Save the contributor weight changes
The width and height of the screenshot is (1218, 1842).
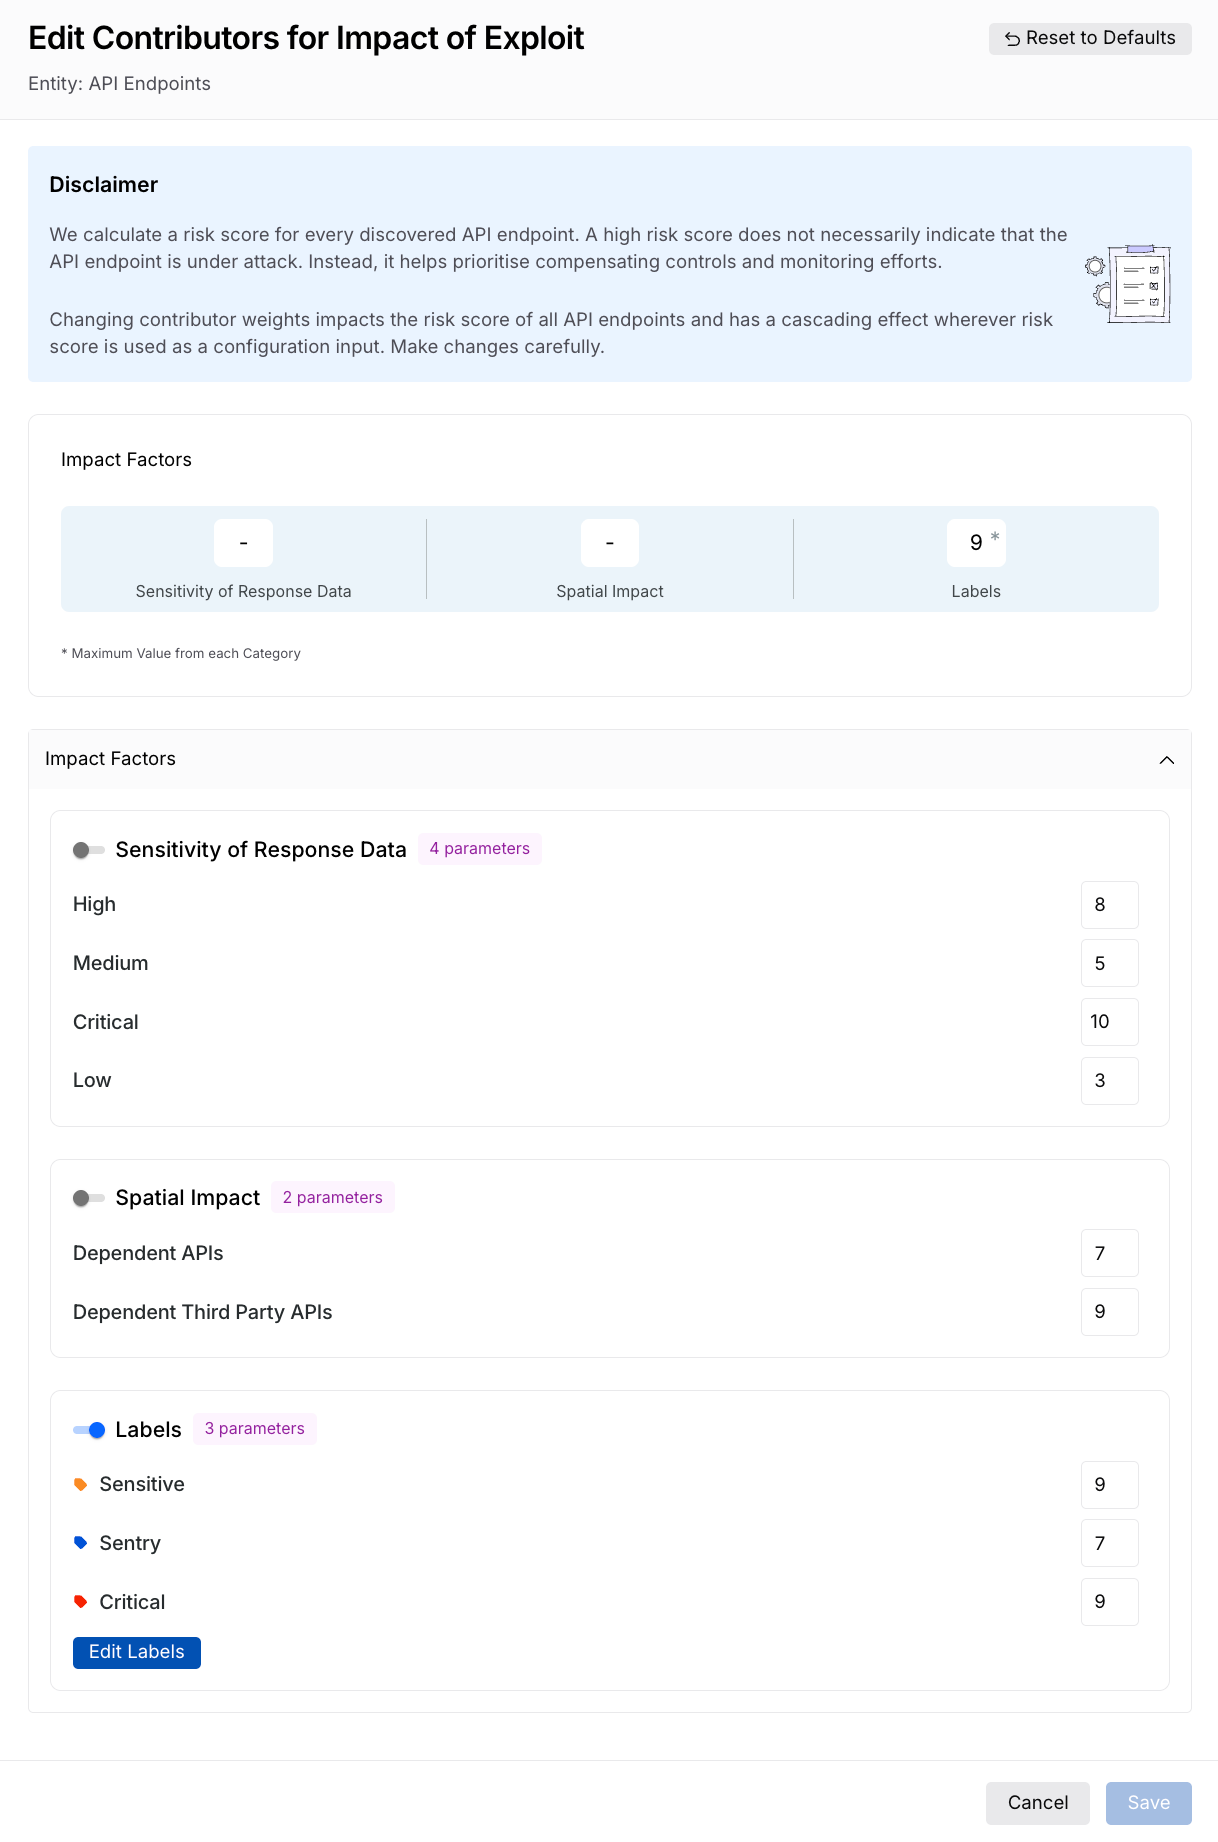pyautogui.click(x=1149, y=1803)
